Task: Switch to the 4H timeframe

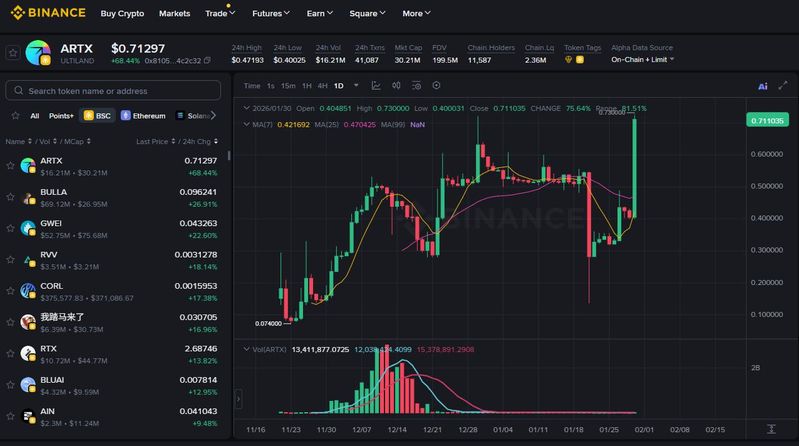Action: point(322,86)
